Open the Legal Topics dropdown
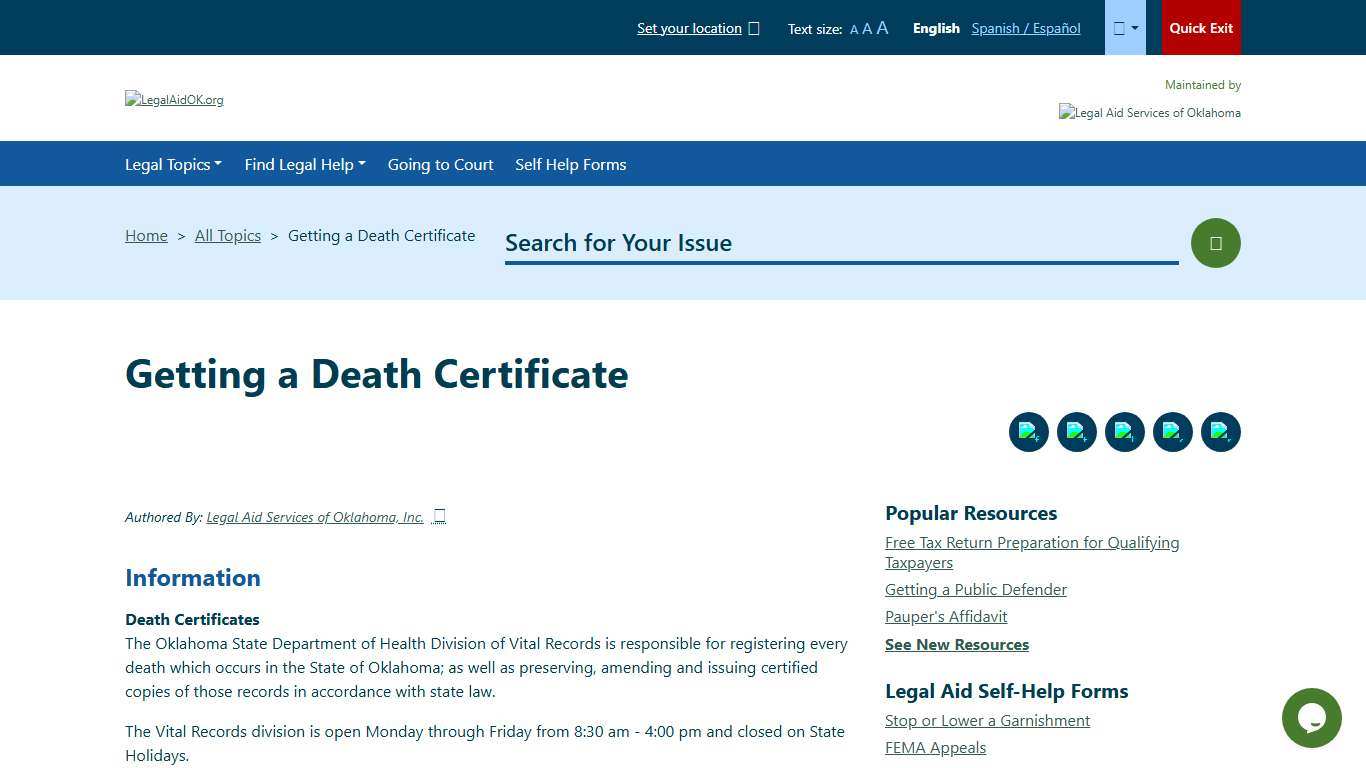 tap(173, 164)
